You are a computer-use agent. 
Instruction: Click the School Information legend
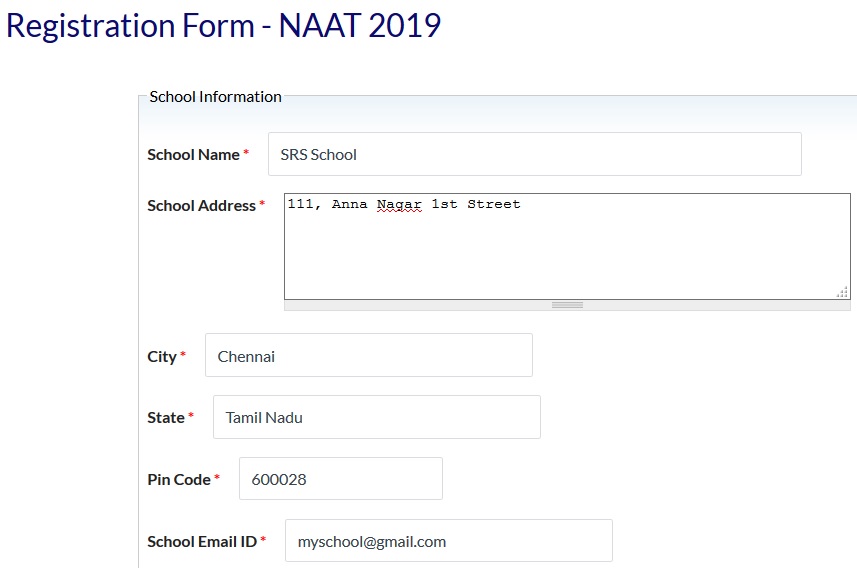coord(215,97)
